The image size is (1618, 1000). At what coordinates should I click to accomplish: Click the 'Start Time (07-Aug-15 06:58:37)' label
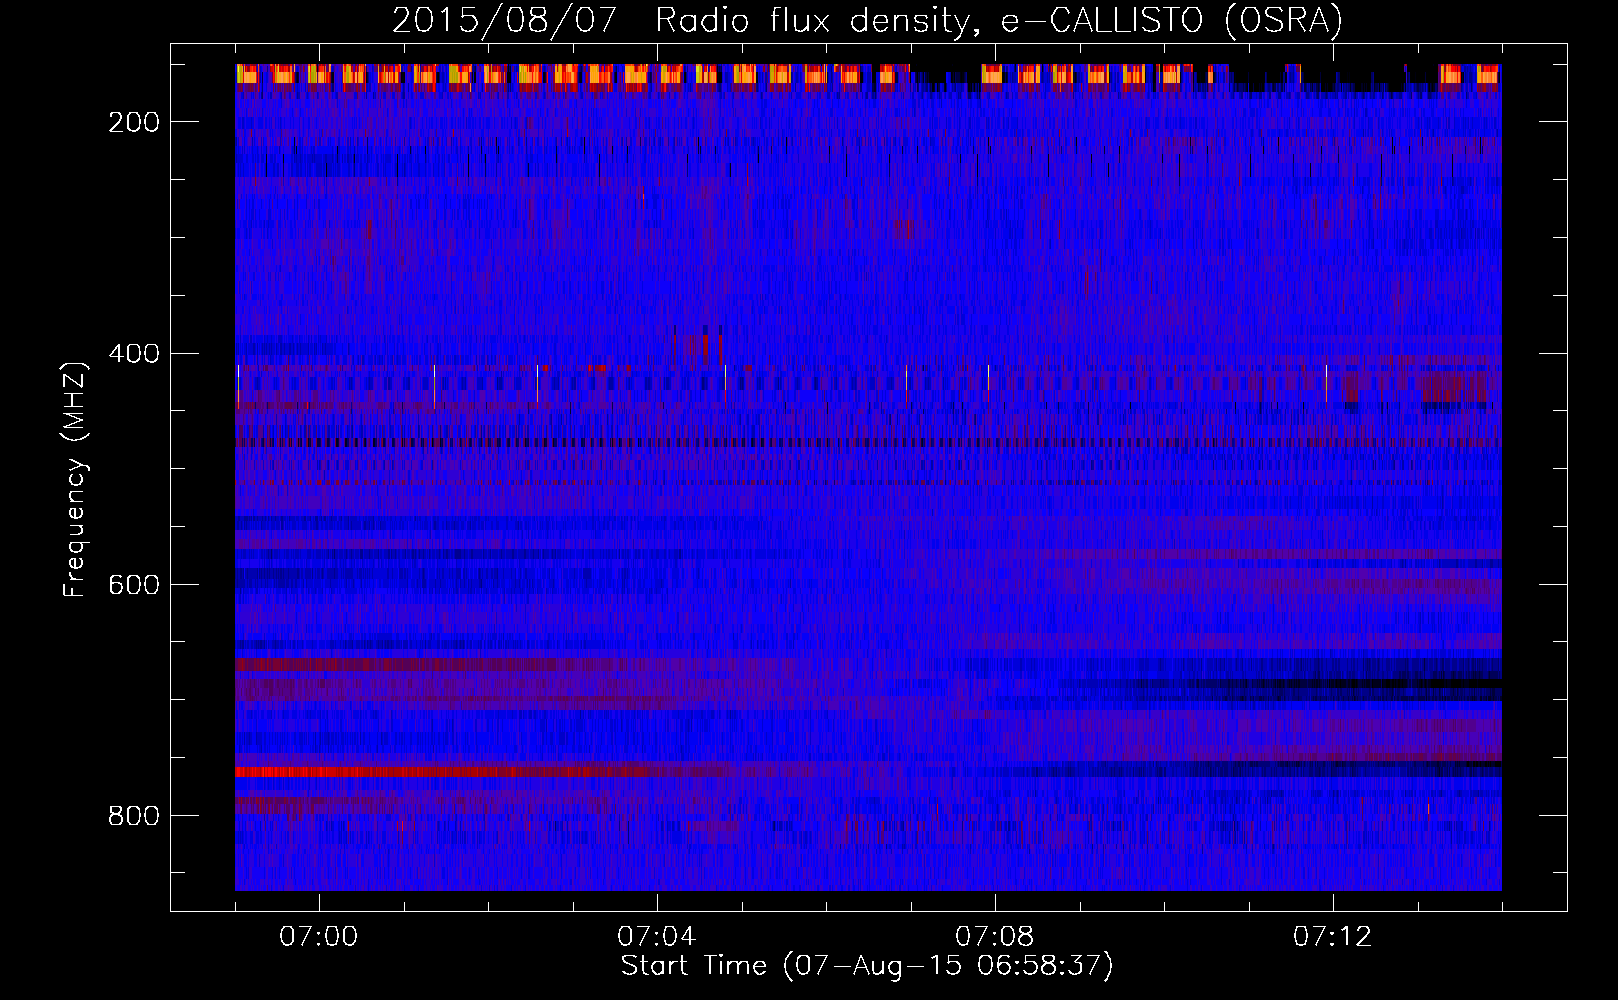[x=867, y=966]
